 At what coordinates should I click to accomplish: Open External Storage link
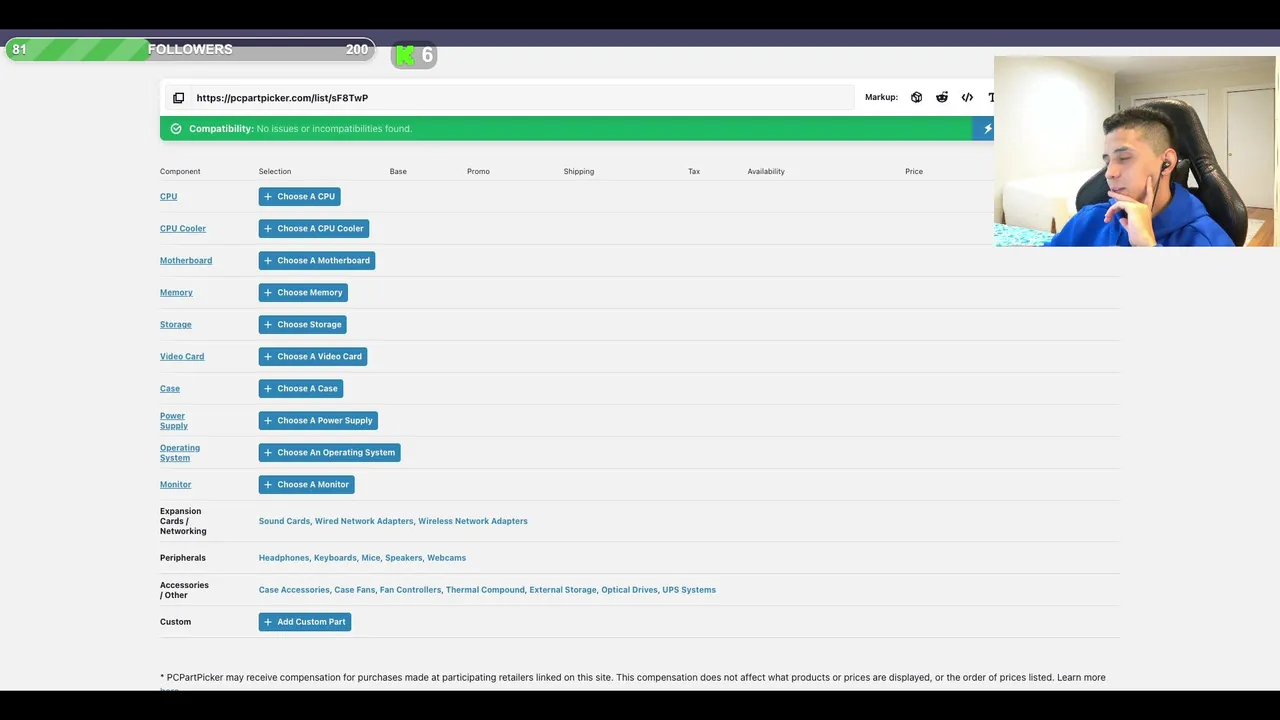click(x=563, y=590)
